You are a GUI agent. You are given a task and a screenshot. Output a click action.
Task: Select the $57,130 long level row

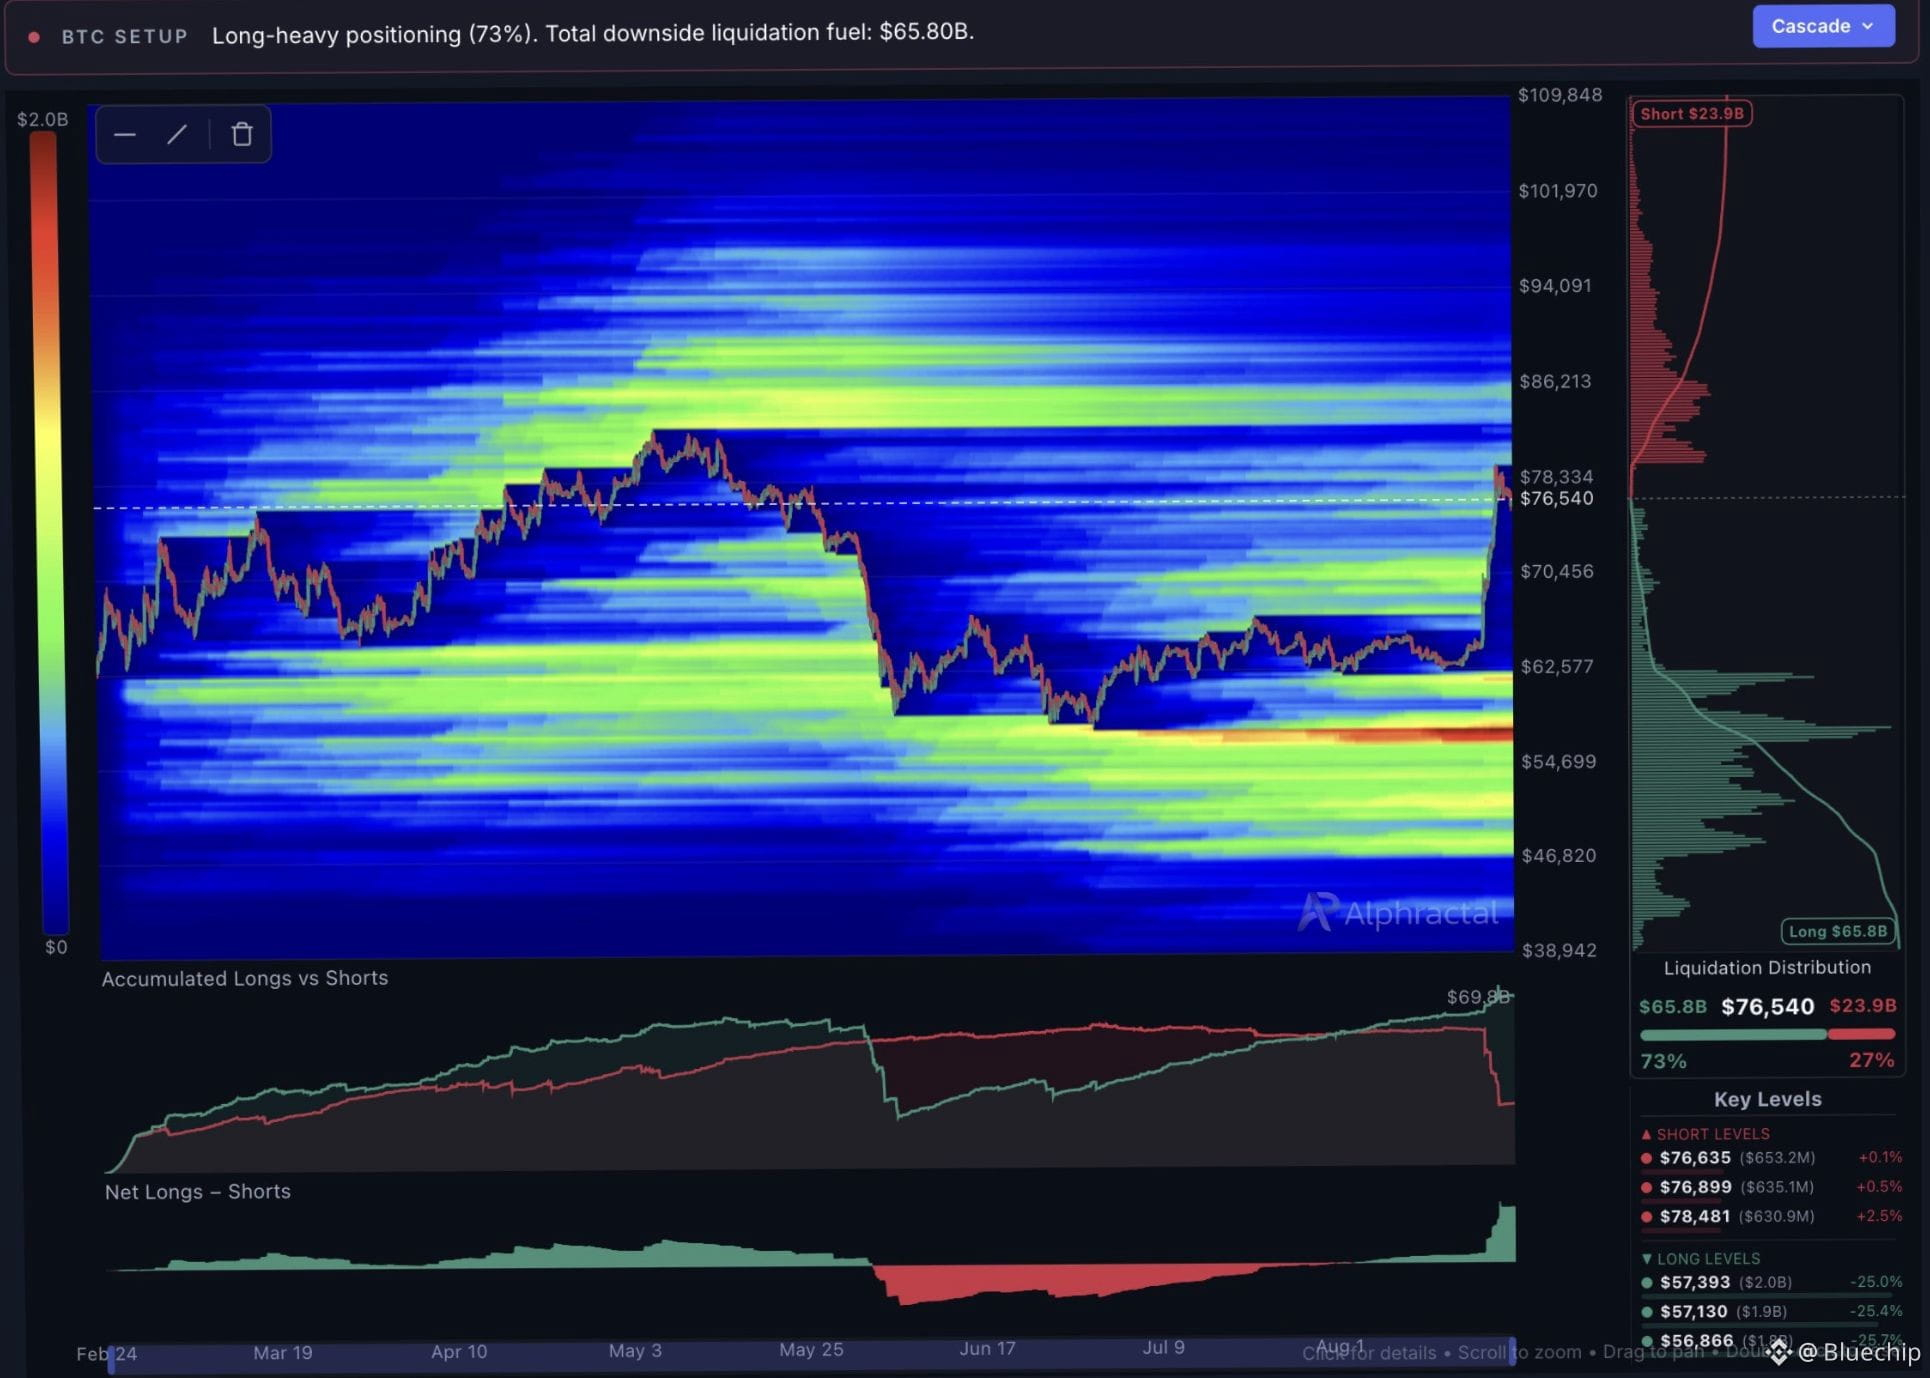point(1770,1311)
